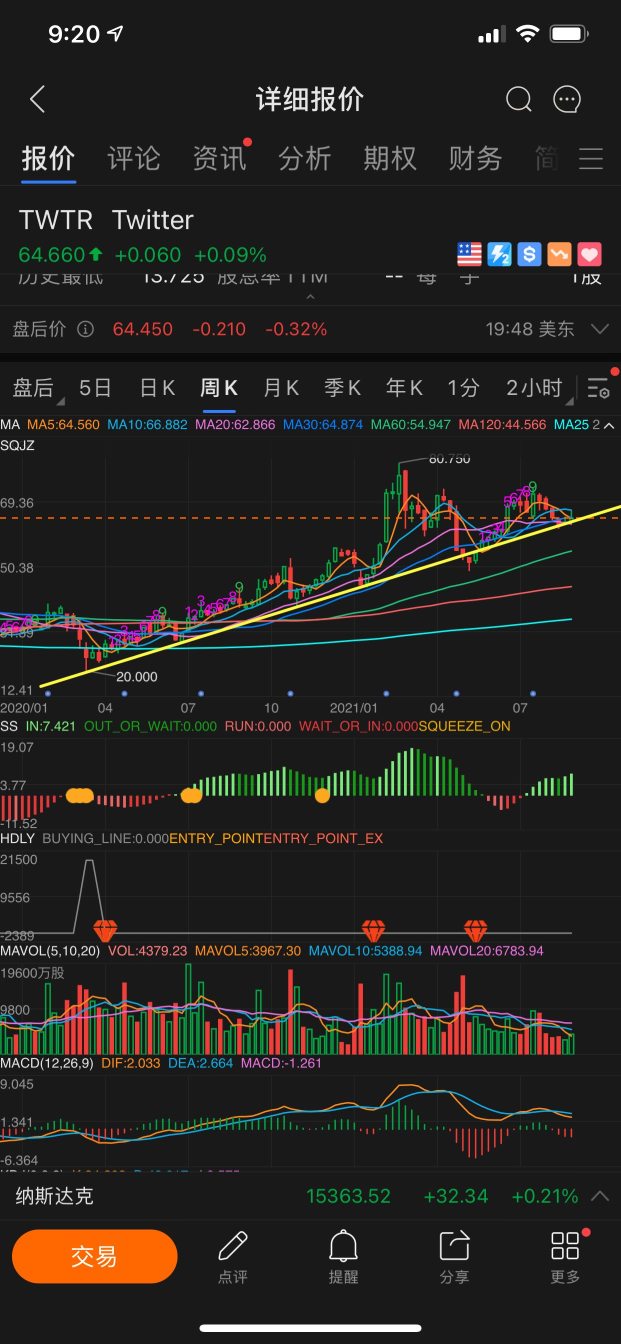Switch to the 期权 tab
Viewport: 621px width, 1344px height.
coord(389,158)
